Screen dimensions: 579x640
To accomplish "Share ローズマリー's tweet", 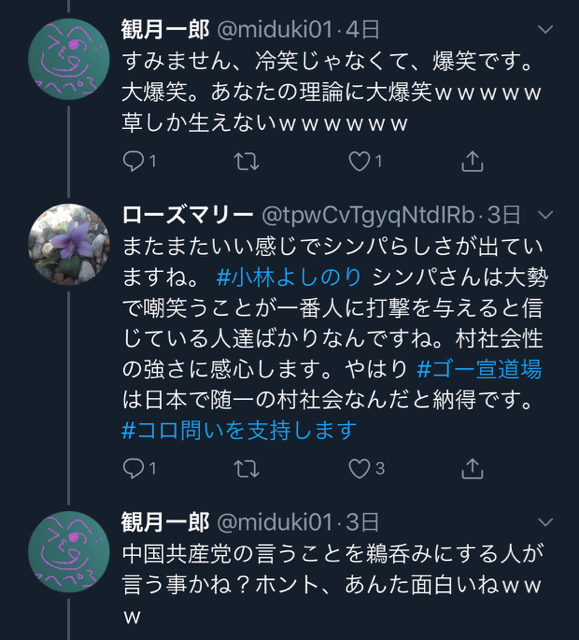I will 472,469.
